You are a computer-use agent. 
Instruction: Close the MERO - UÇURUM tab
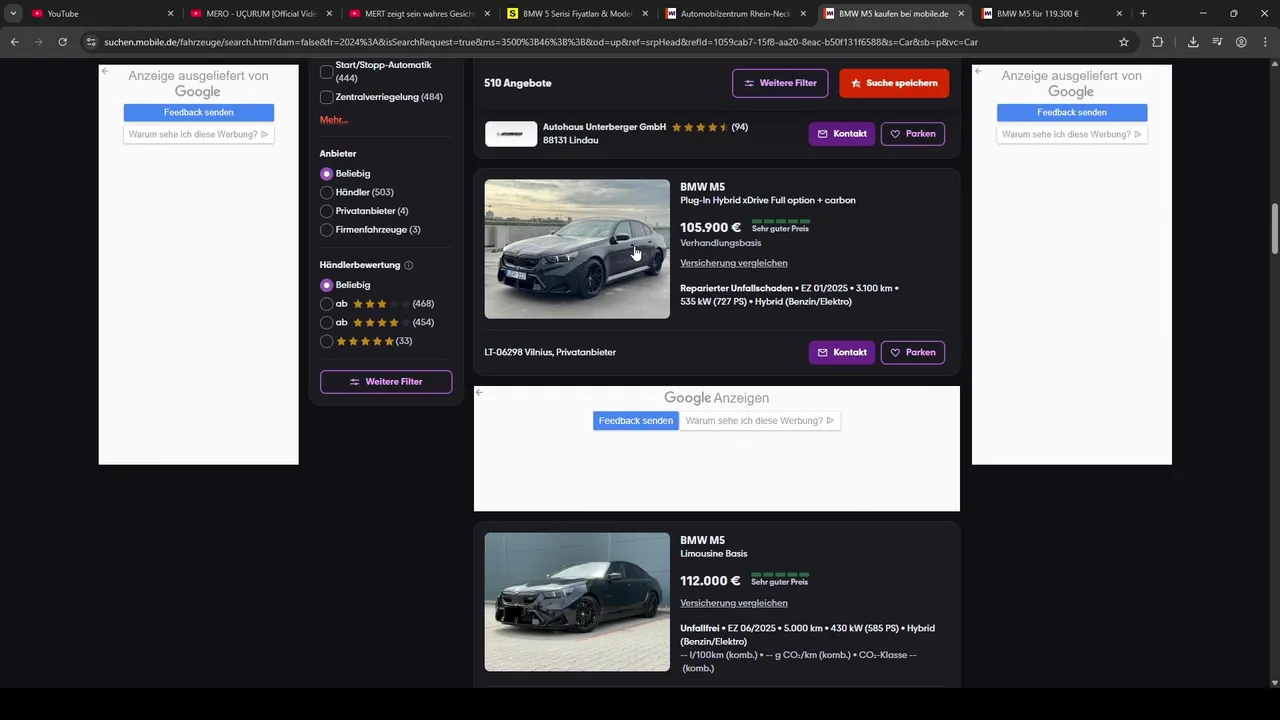pos(329,14)
